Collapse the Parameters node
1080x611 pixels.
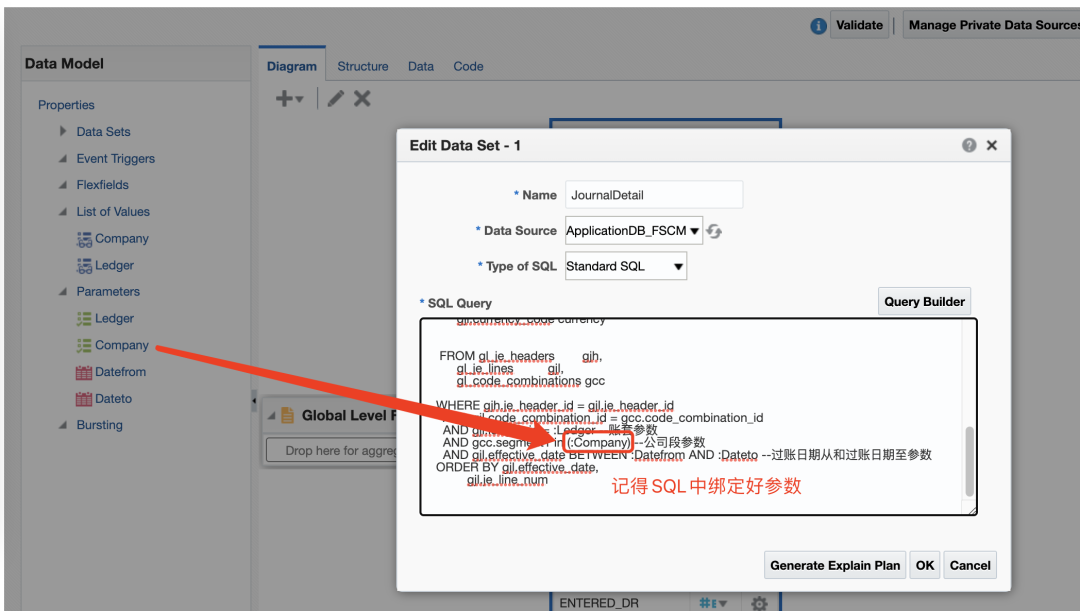point(63,291)
